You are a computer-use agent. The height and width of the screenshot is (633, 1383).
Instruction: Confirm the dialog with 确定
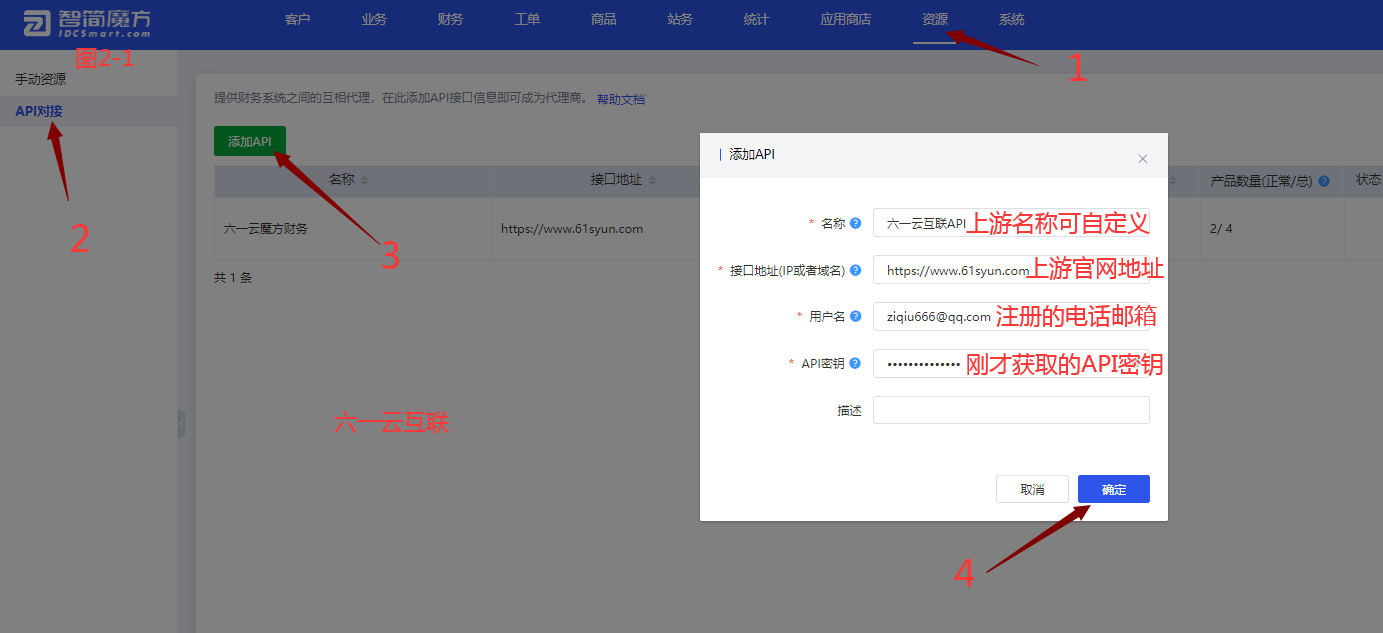(1114, 489)
